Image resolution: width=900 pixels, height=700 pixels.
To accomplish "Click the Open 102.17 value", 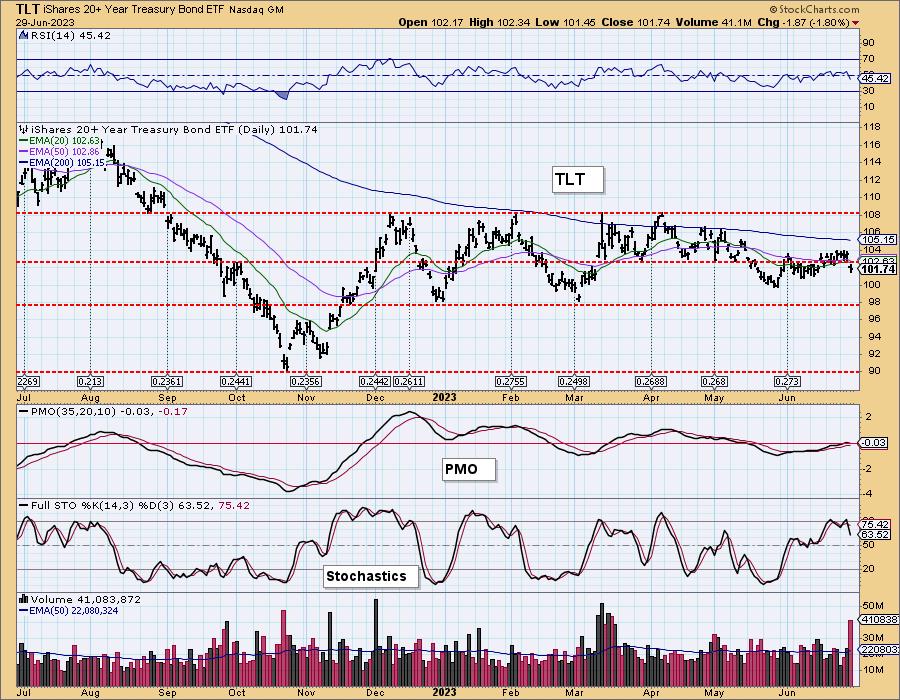I will click(430, 22).
